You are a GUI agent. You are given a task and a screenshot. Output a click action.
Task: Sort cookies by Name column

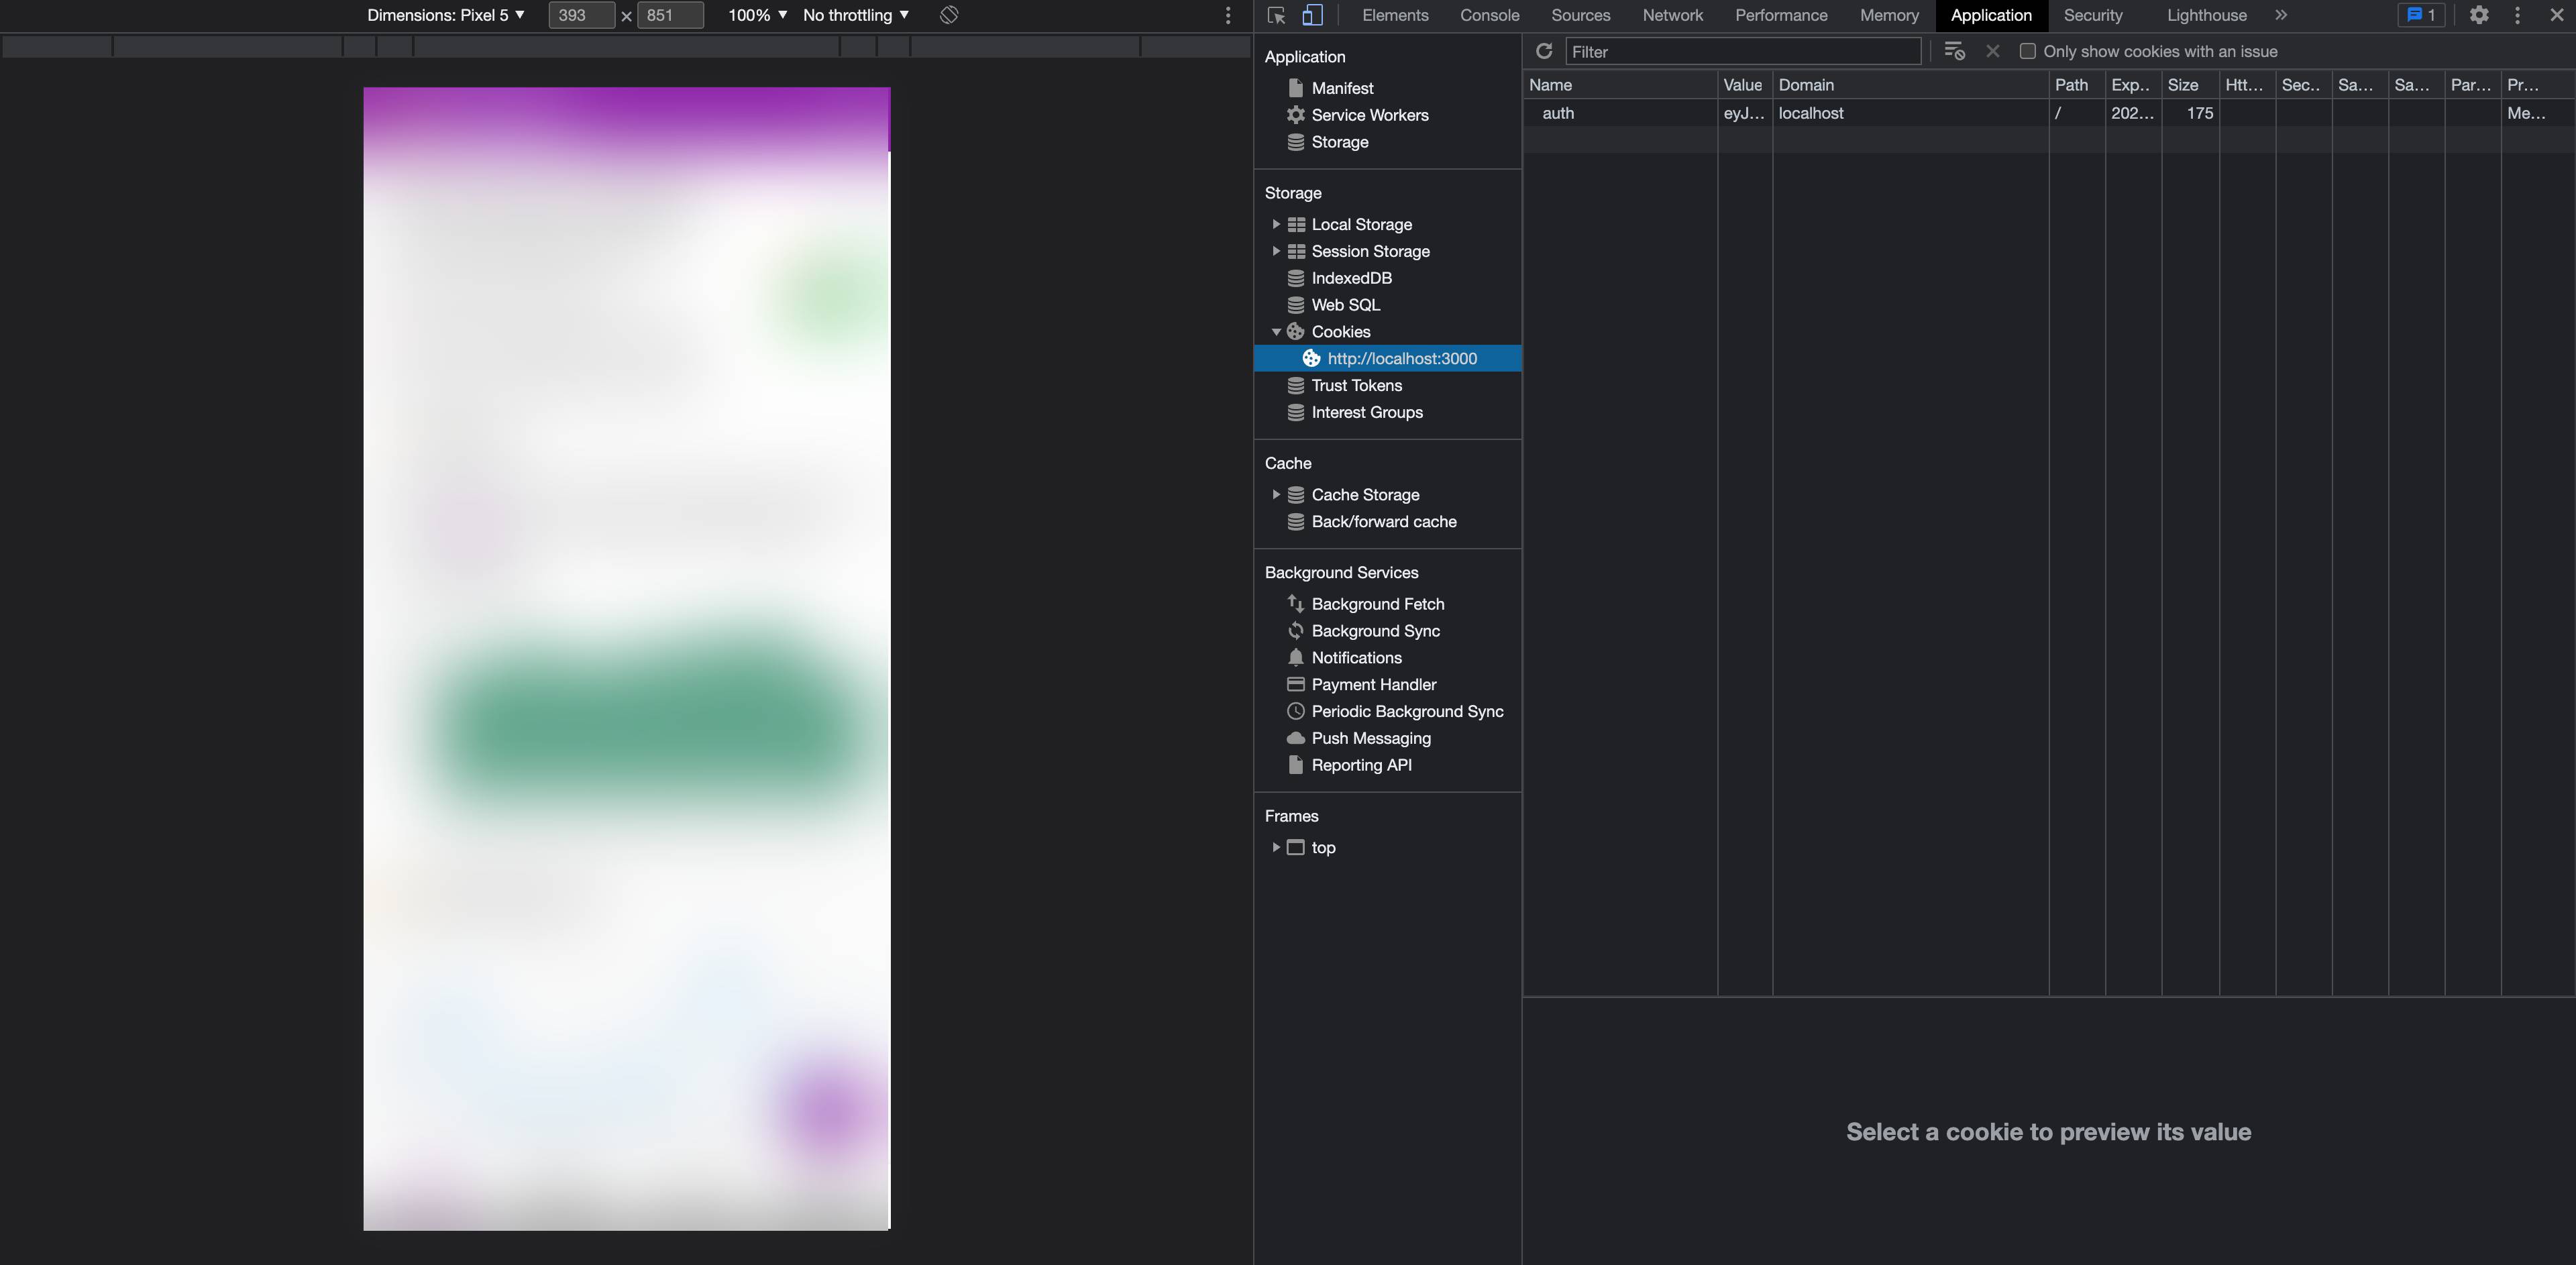click(1620, 85)
